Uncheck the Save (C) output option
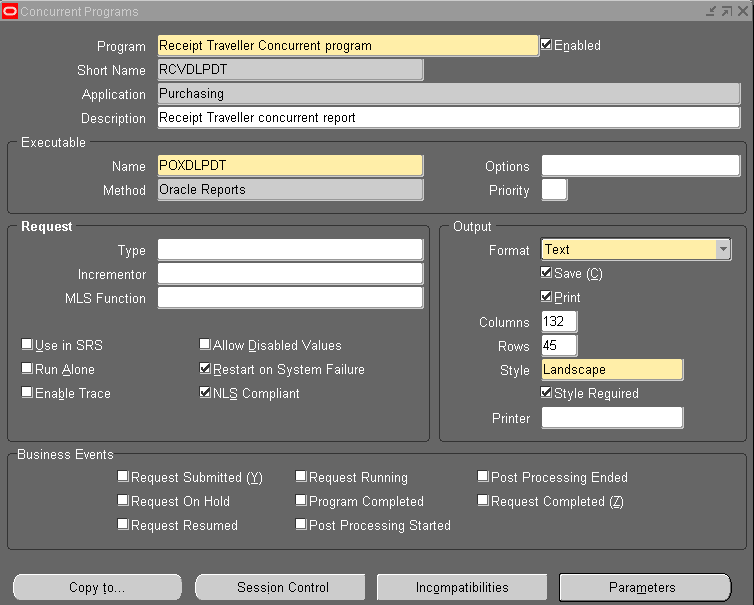 [546, 273]
